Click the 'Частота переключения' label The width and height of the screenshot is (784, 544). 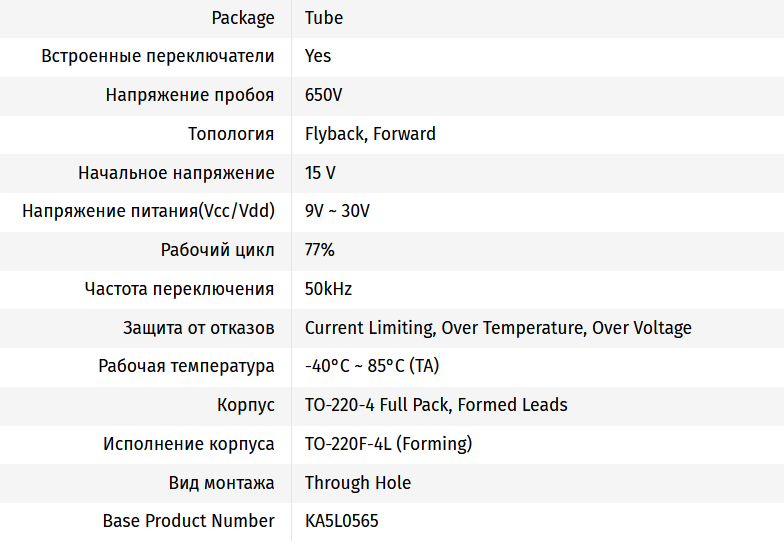pos(179,289)
